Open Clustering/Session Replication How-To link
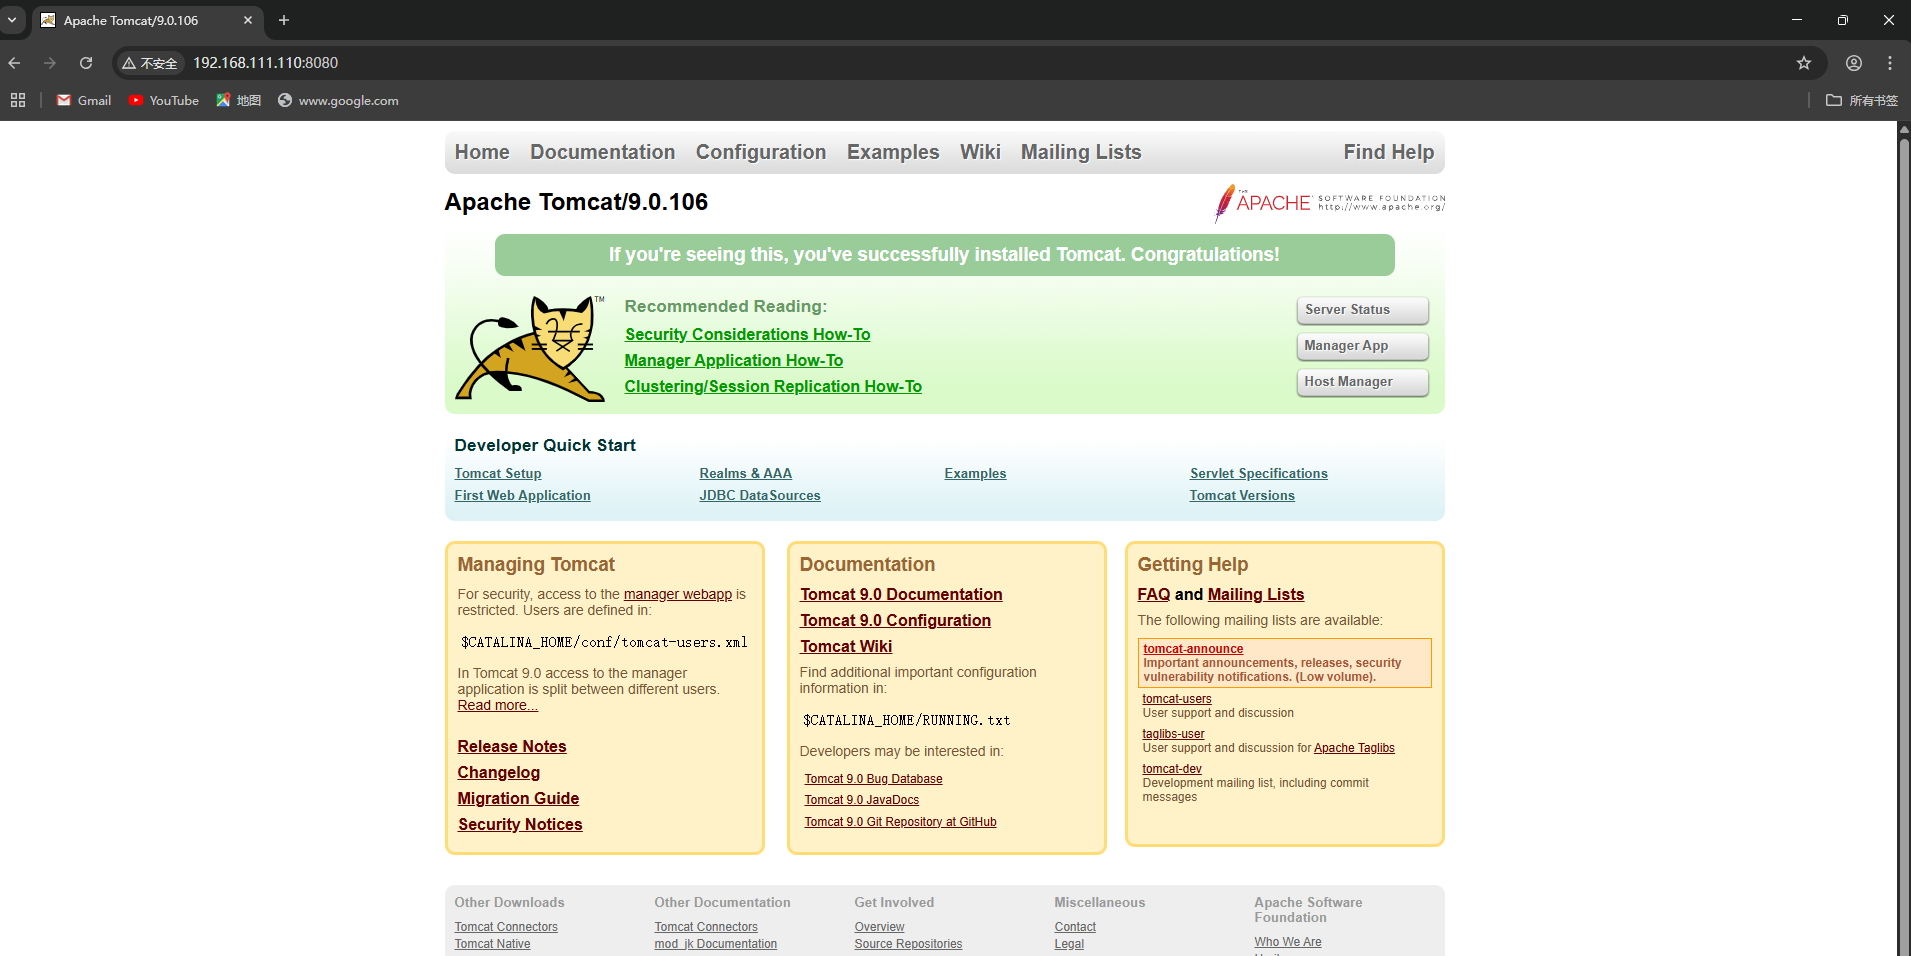Image resolution: width=1911 pixels, height=956 pixels. click(x=773, y=386)
